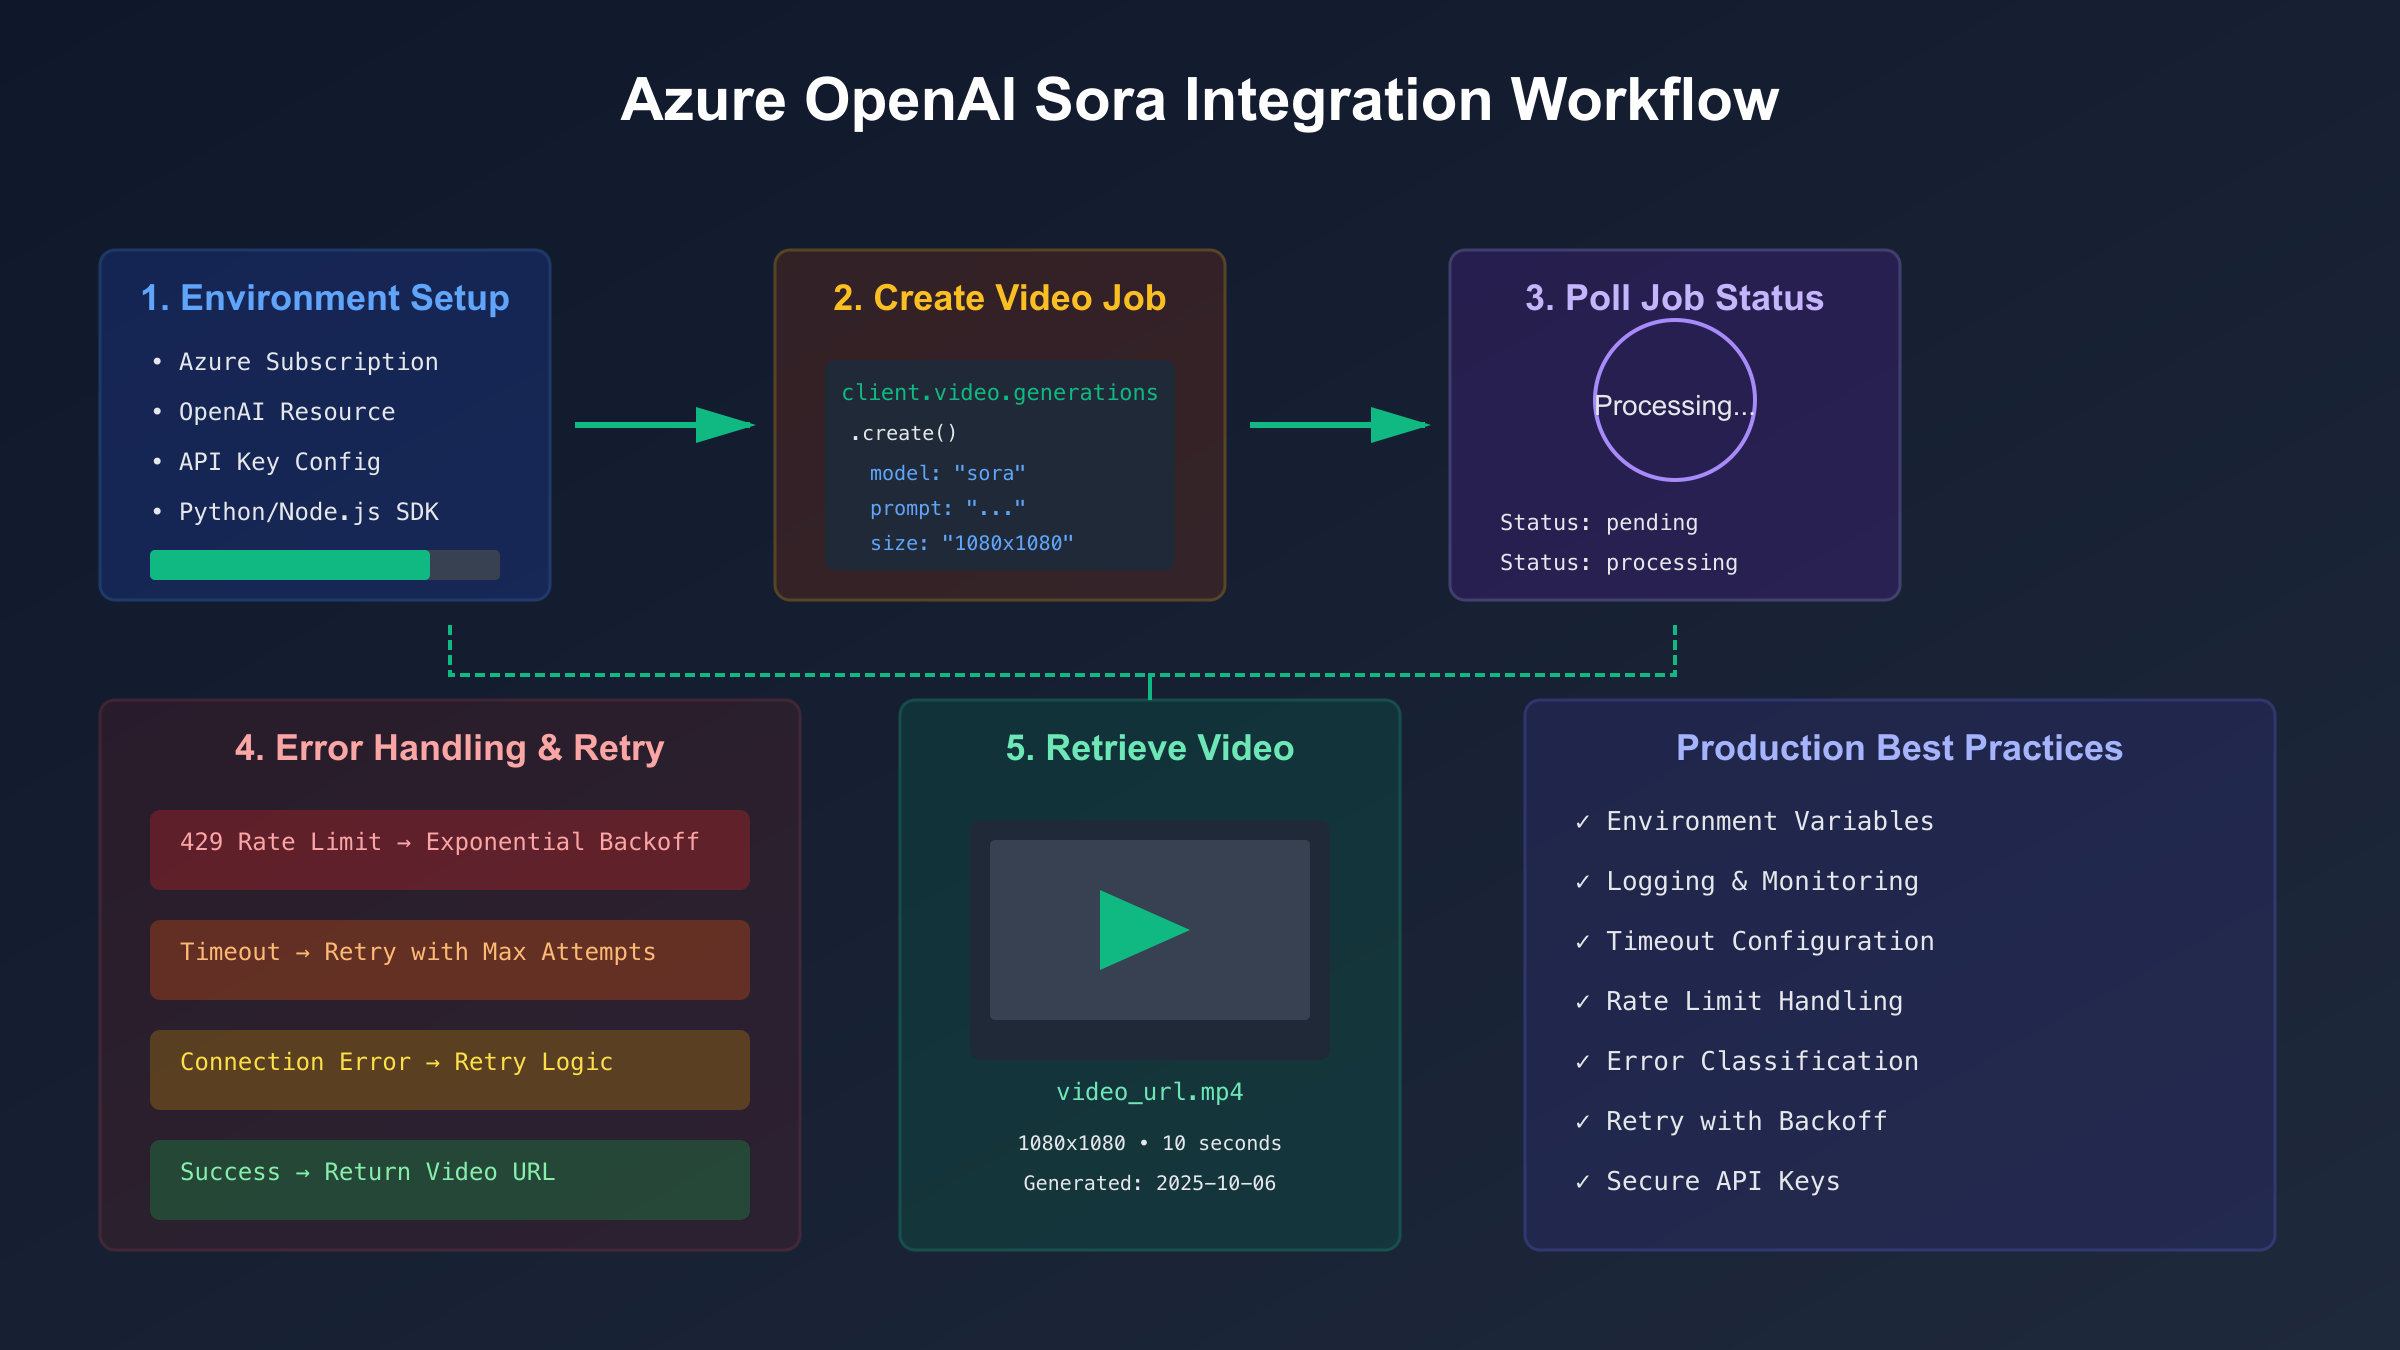Click Timeout Retry with Max Attempts bar

449,959
